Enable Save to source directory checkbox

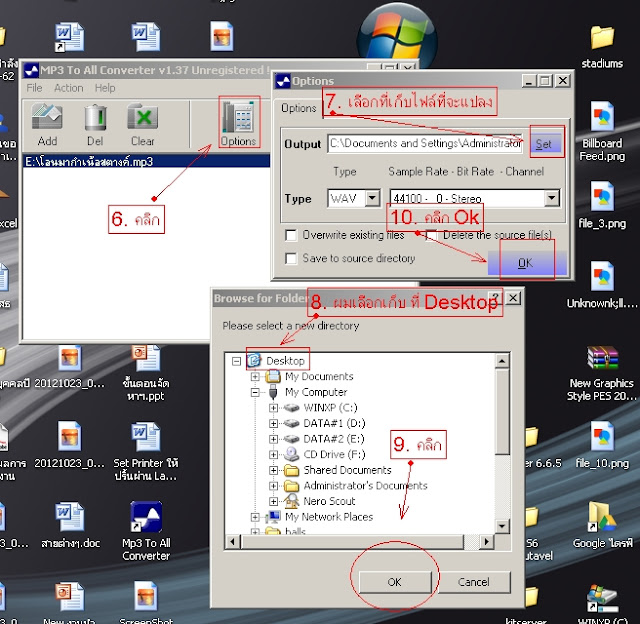291,258
